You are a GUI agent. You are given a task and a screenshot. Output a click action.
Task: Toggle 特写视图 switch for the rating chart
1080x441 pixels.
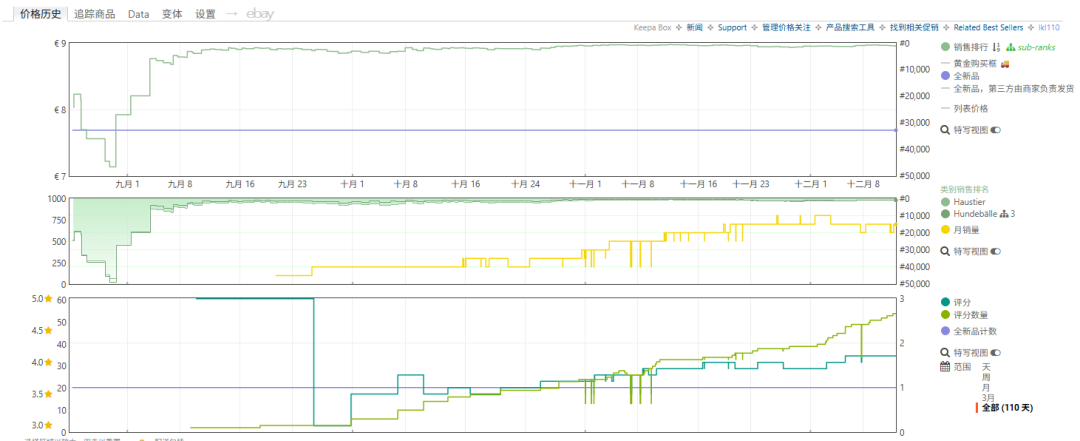click(x=996, y=353)
